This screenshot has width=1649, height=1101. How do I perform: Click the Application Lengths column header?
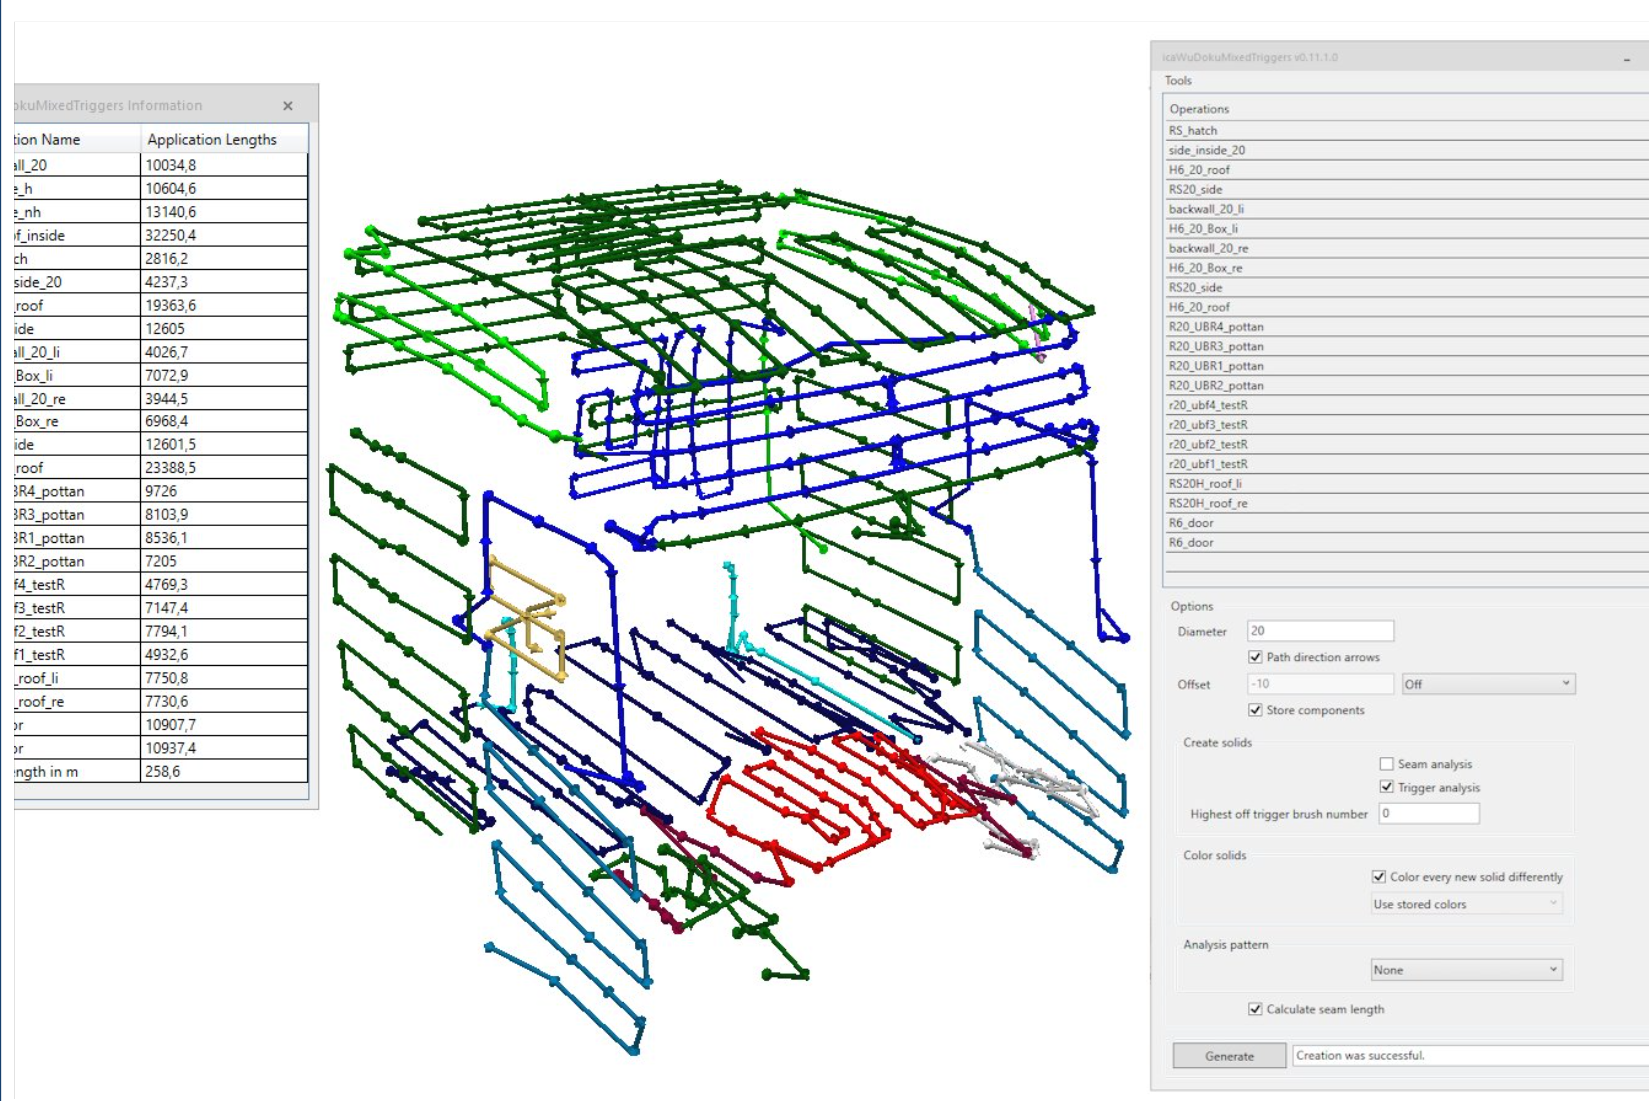[212, 140]
